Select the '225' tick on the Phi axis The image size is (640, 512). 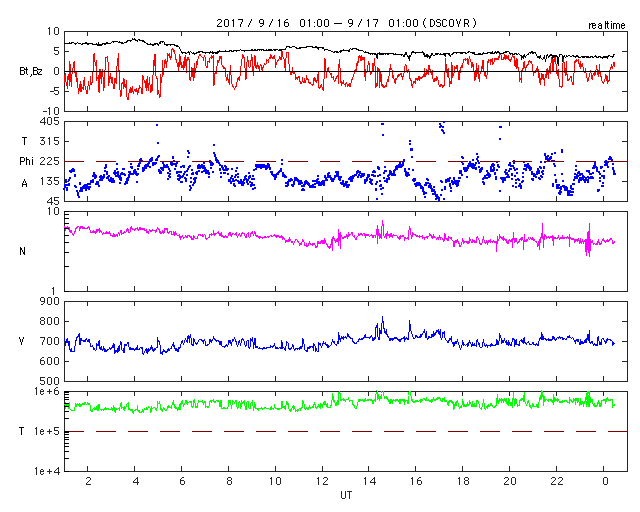tap(49, 161)
